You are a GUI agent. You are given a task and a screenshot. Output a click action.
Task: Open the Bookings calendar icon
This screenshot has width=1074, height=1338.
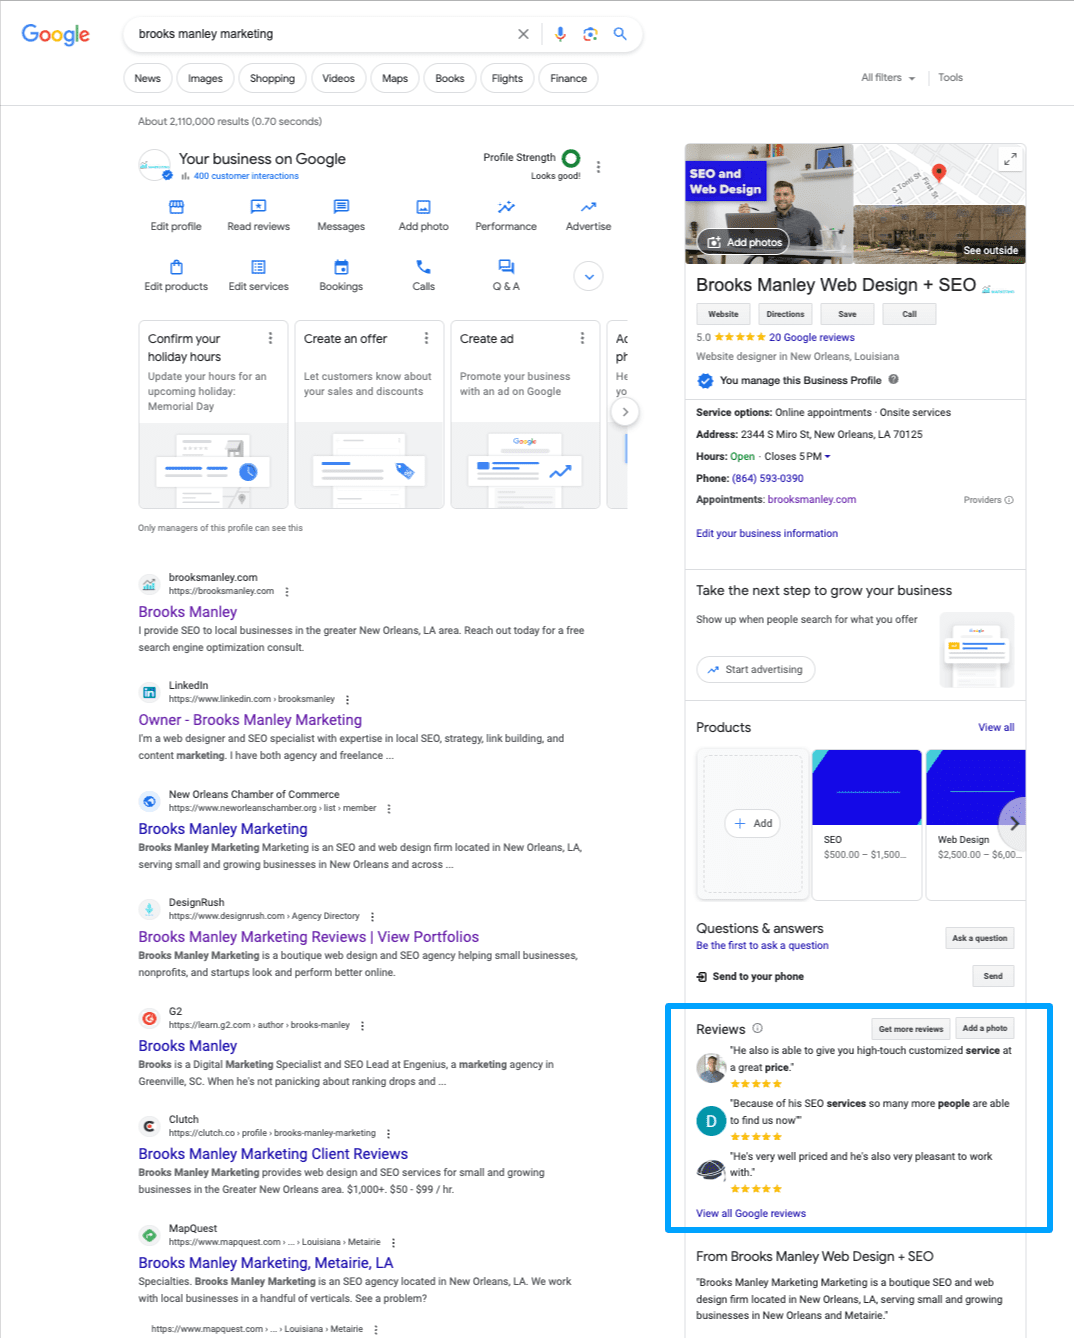pyautogui.click(x=341, y=267)
